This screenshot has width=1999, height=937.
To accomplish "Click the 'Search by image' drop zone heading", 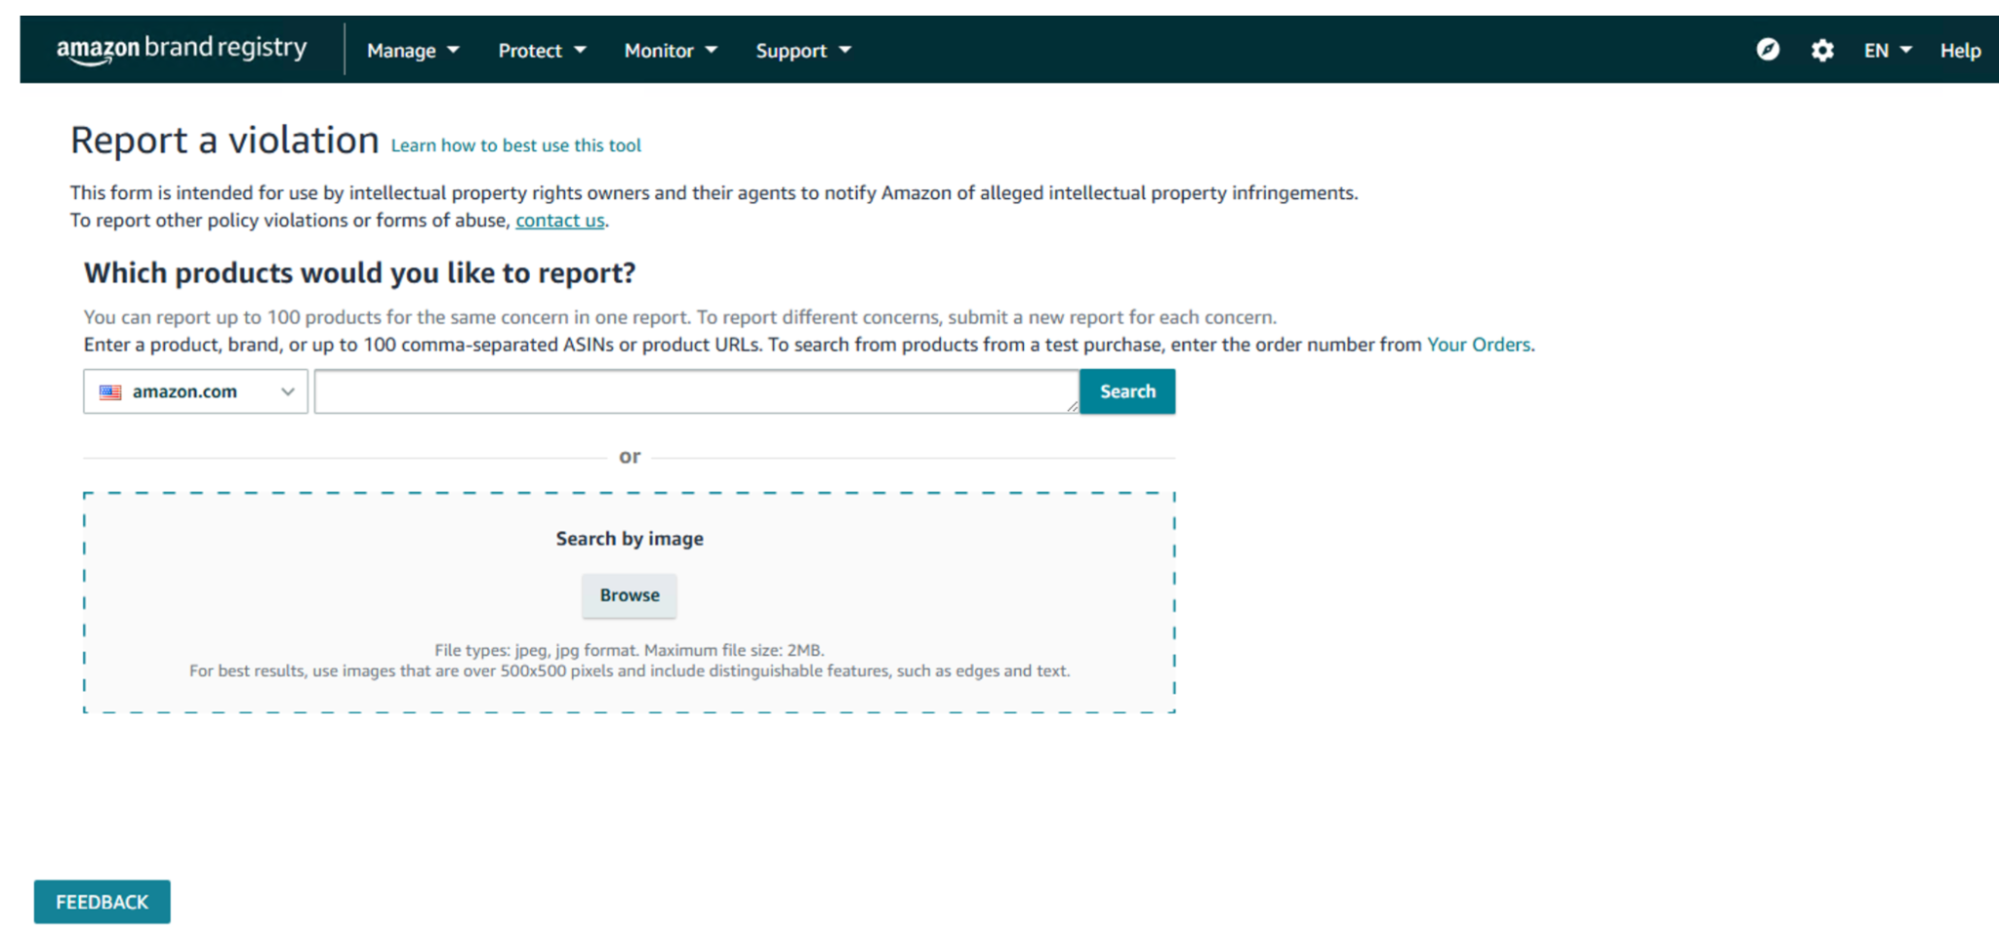I will [629, 538].
